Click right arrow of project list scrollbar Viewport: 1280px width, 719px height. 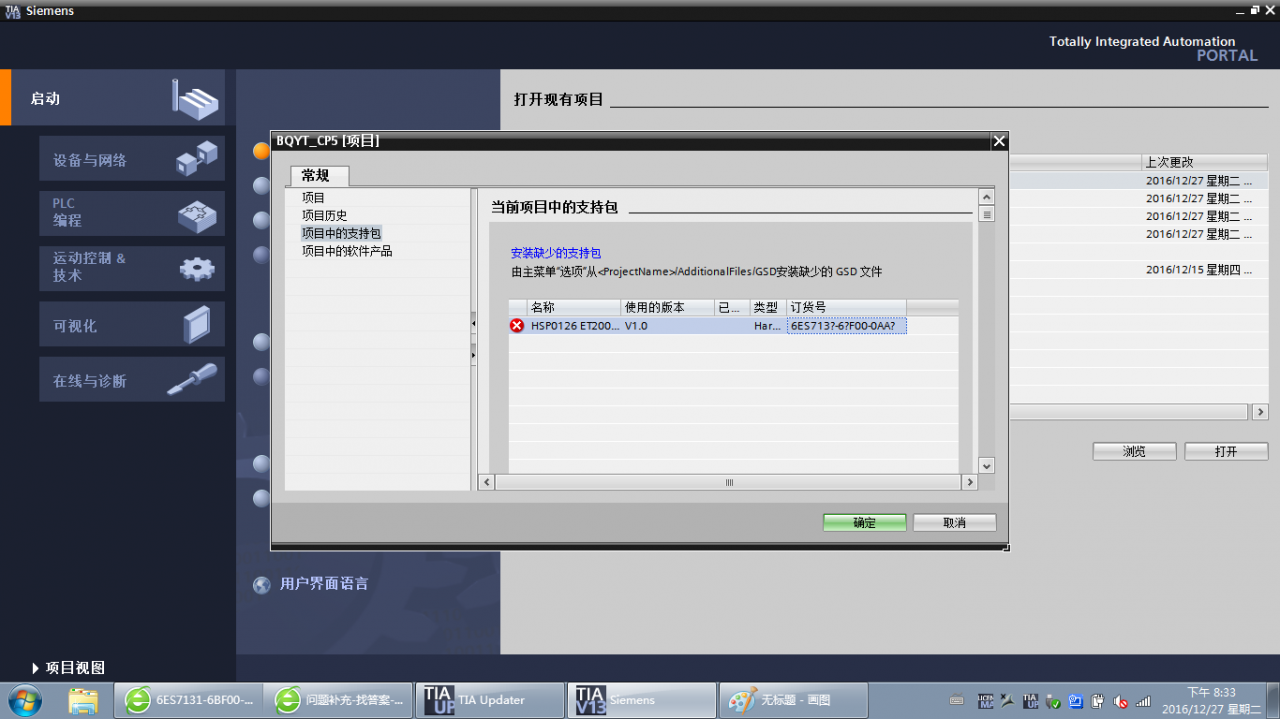tap(1260, 412)
